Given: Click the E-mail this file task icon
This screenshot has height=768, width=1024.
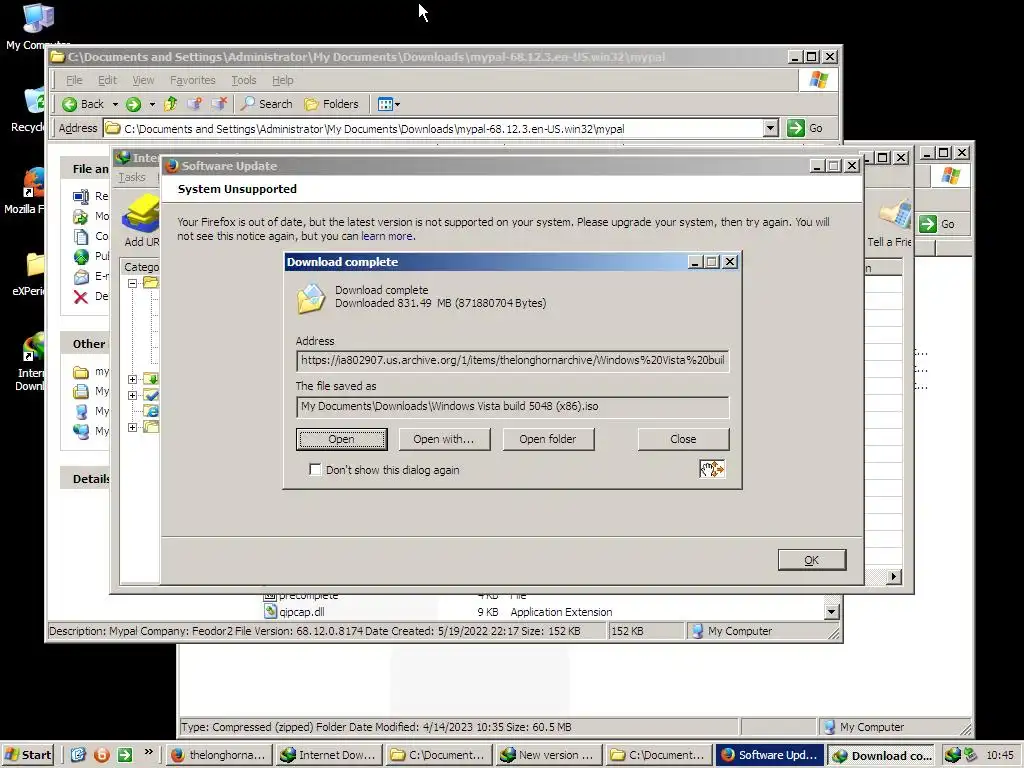Looking at the screenshot, I should (81, 277).
